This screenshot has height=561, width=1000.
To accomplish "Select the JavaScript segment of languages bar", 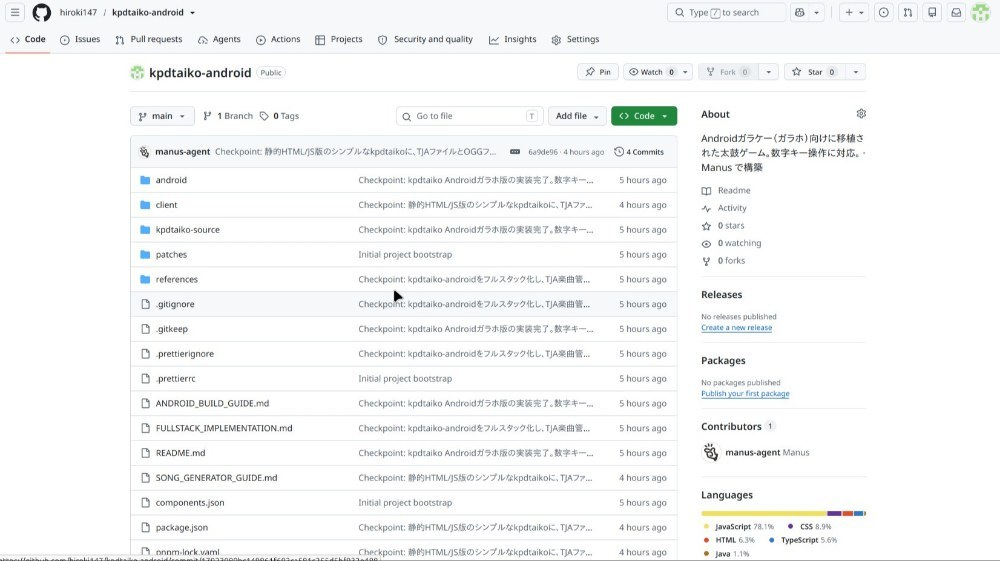I will coord(763,513).
